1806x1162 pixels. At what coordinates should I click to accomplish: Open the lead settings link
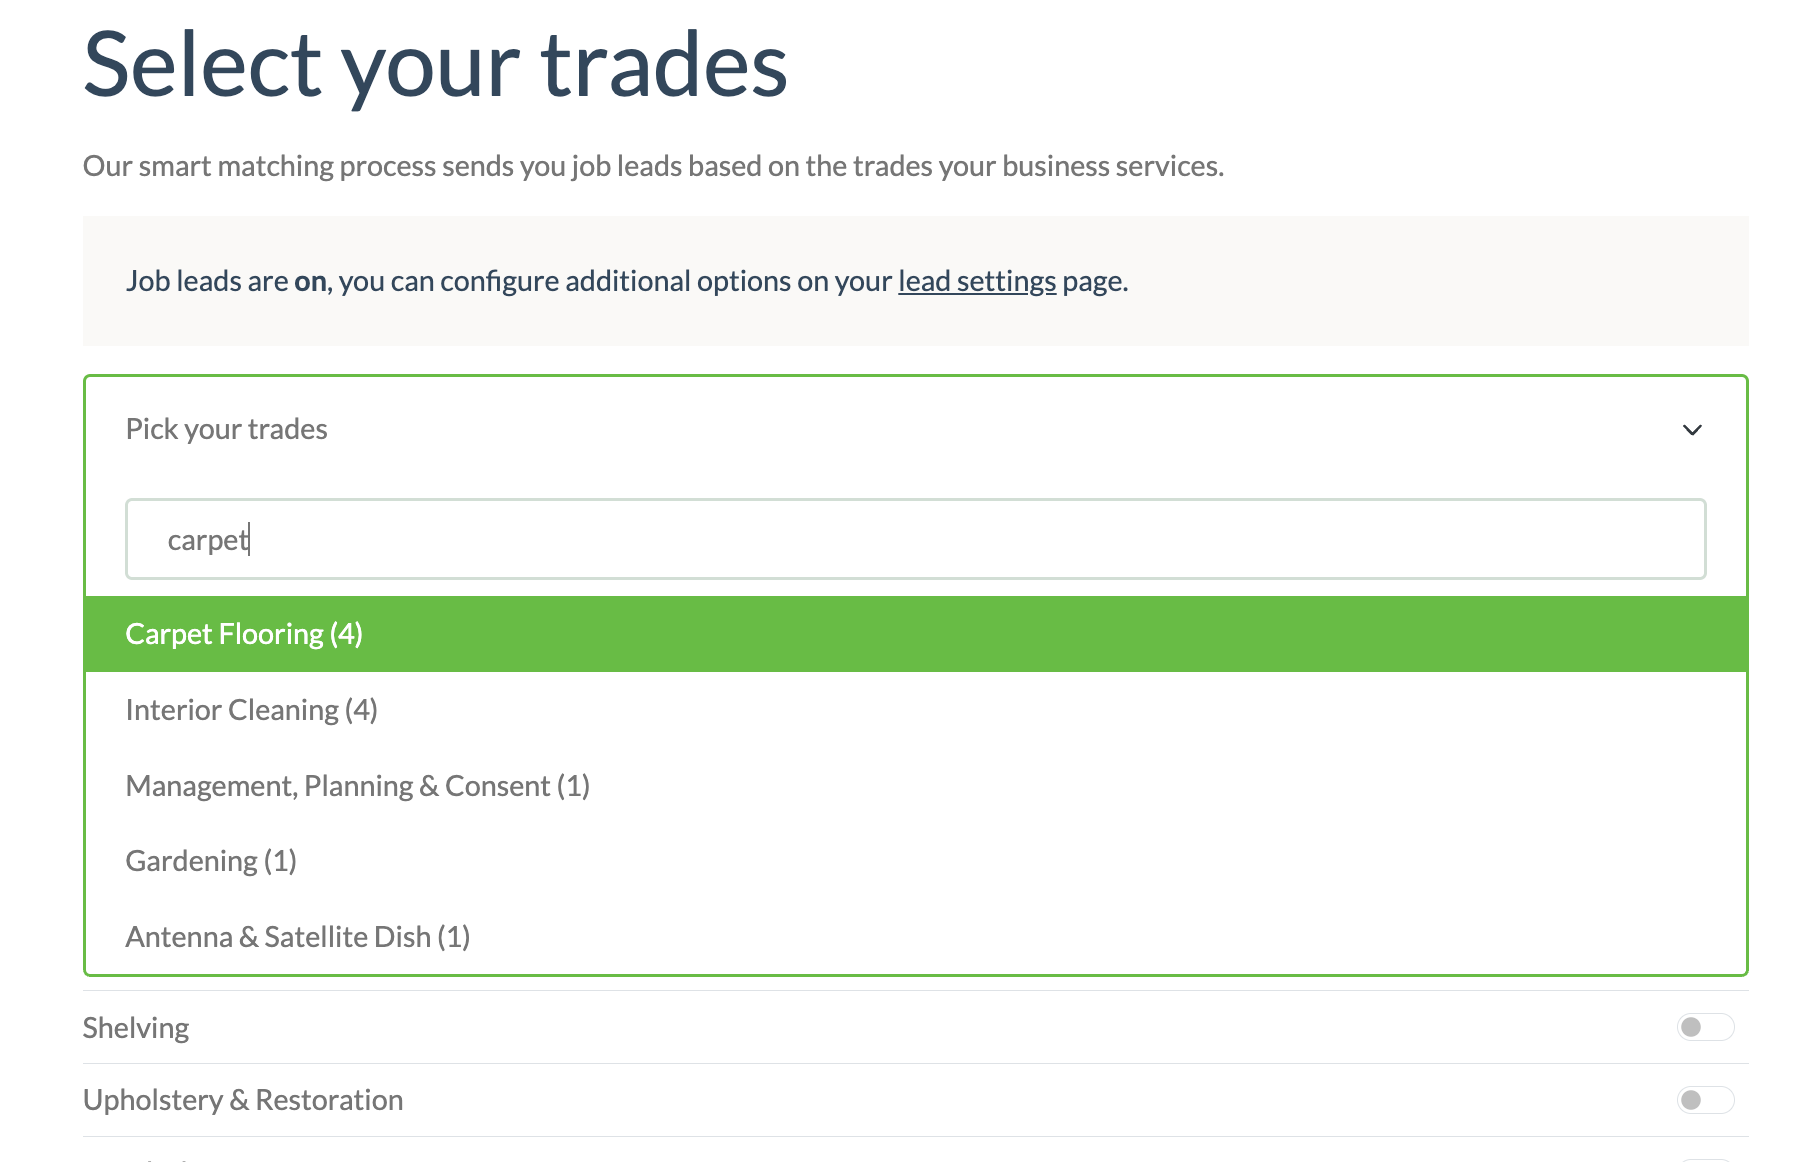click(976, 281)
